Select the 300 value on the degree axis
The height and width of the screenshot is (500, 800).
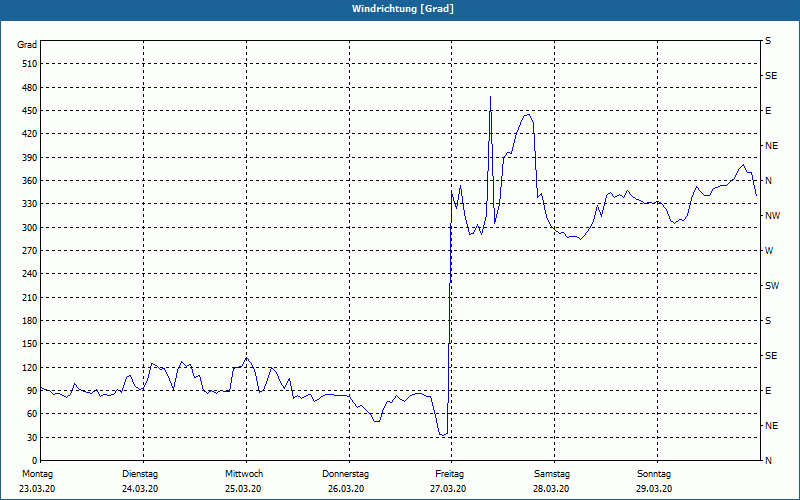tap(30, 228)
